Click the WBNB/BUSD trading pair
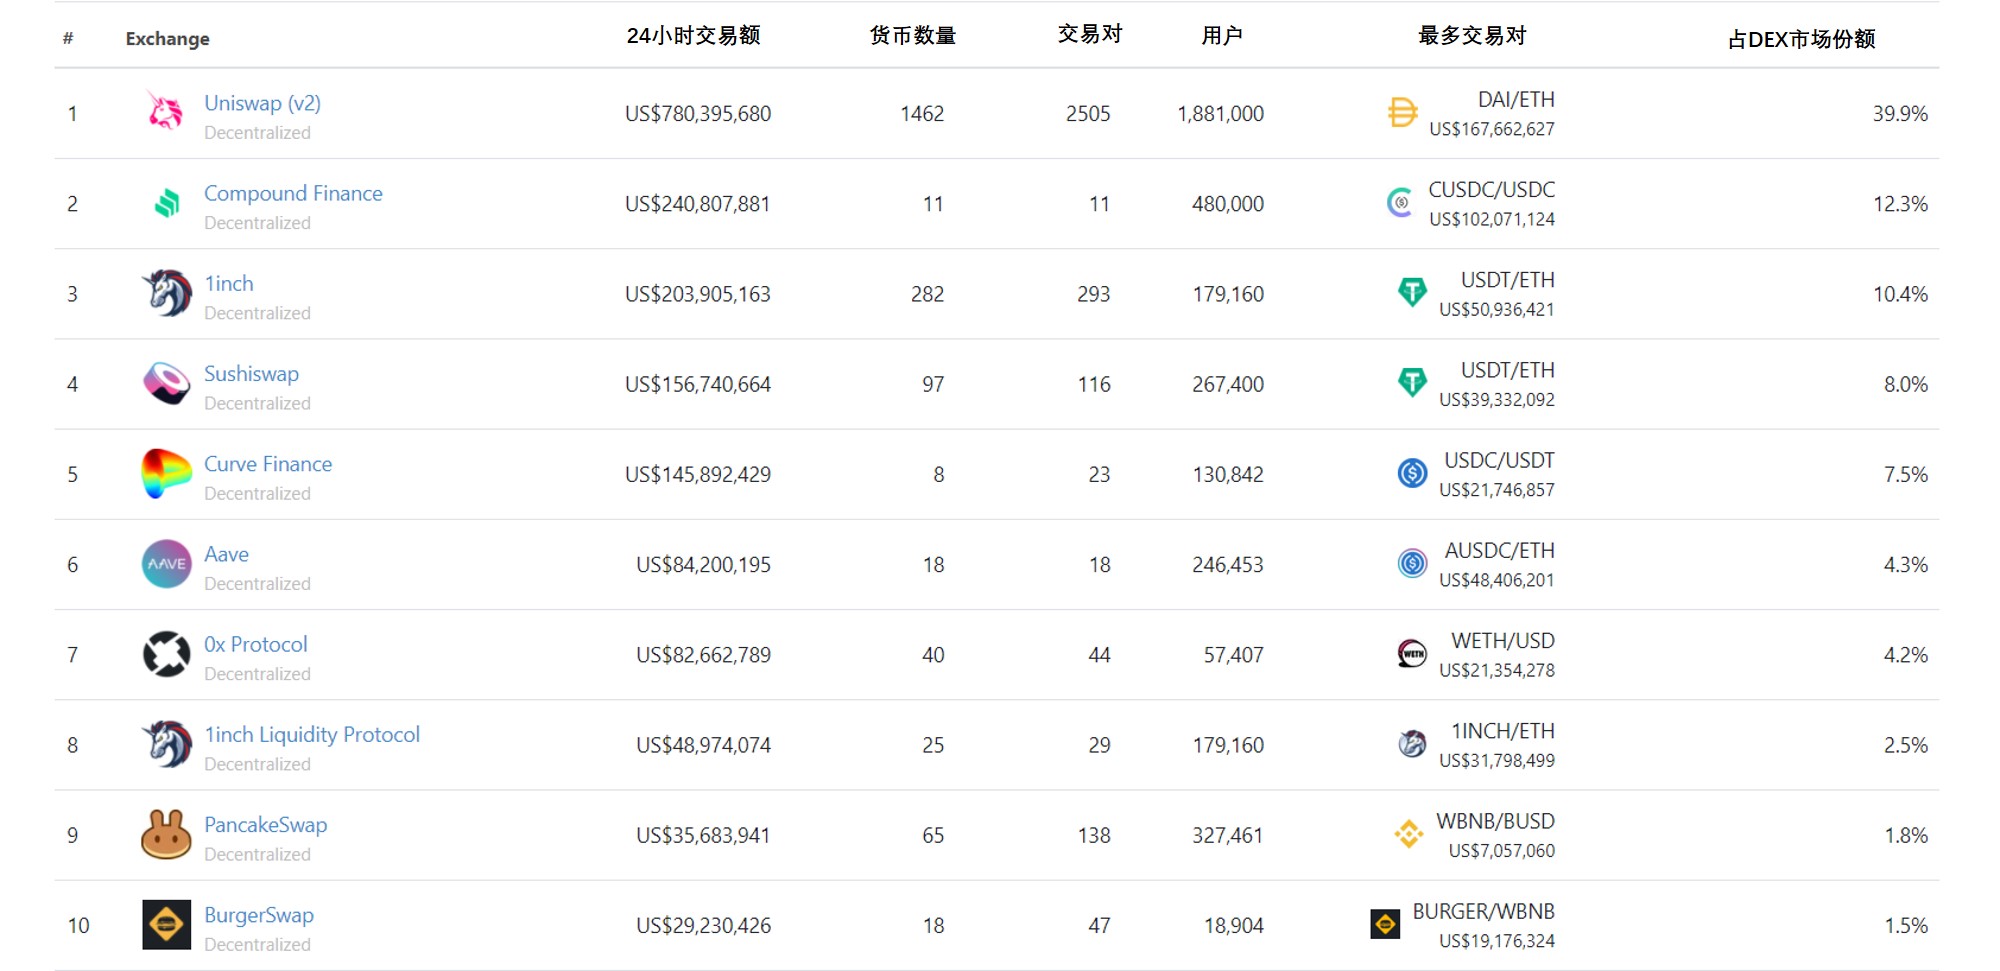The width and height of the screenshot is (2000, 971). click(x=1495, y=821)
